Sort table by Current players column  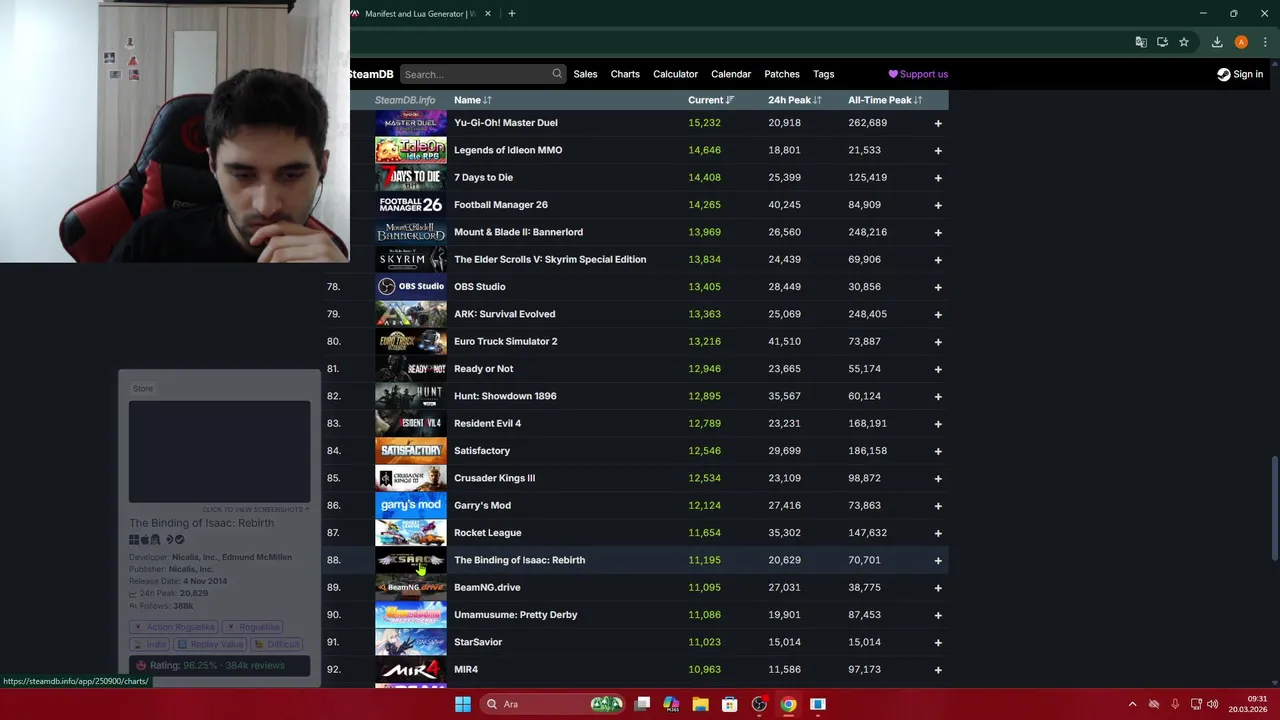point(710,100)
